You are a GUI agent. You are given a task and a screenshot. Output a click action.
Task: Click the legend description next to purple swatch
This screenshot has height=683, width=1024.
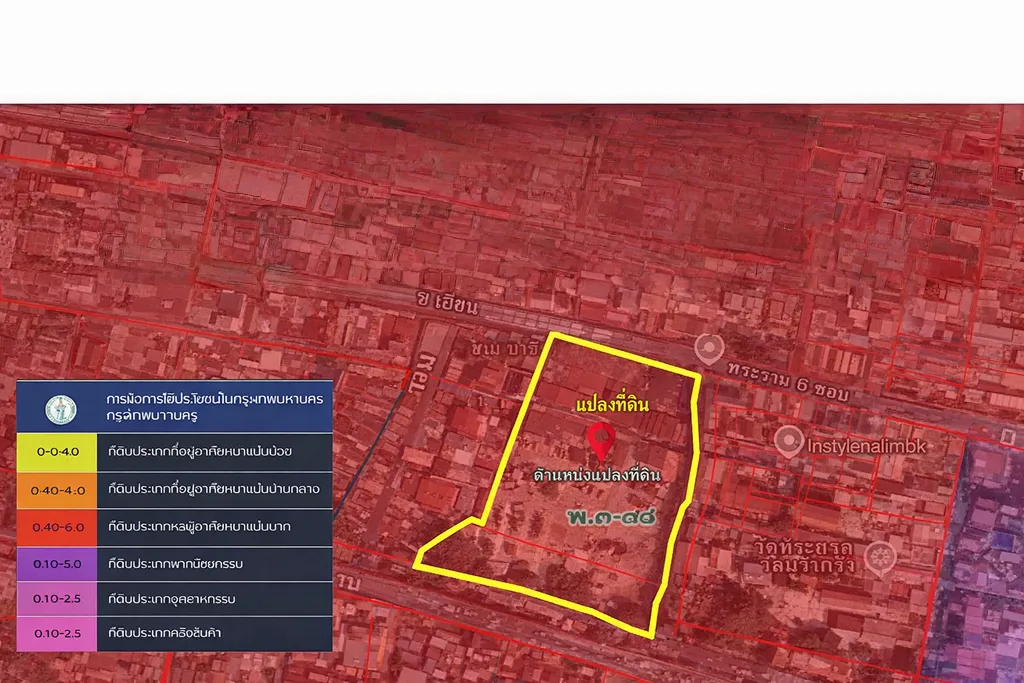tap(176, 564)
